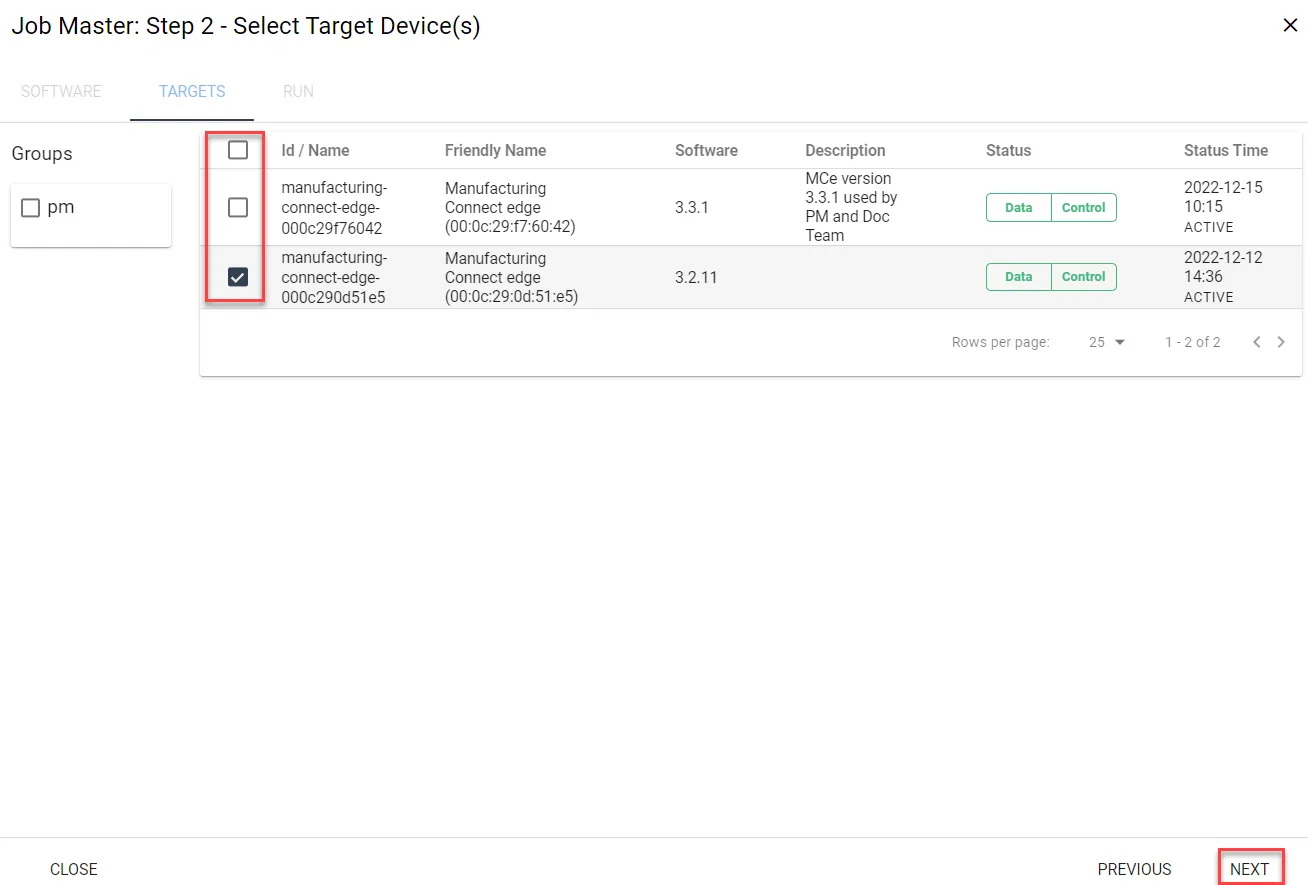
Task: Click software version 3.3.1 cell
Action: [x=692, y=208]
